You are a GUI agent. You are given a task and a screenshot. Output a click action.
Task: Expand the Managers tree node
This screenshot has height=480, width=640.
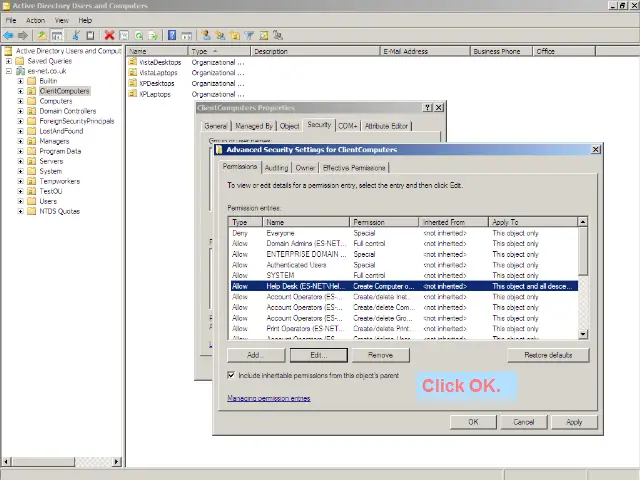tap(21, 141)
